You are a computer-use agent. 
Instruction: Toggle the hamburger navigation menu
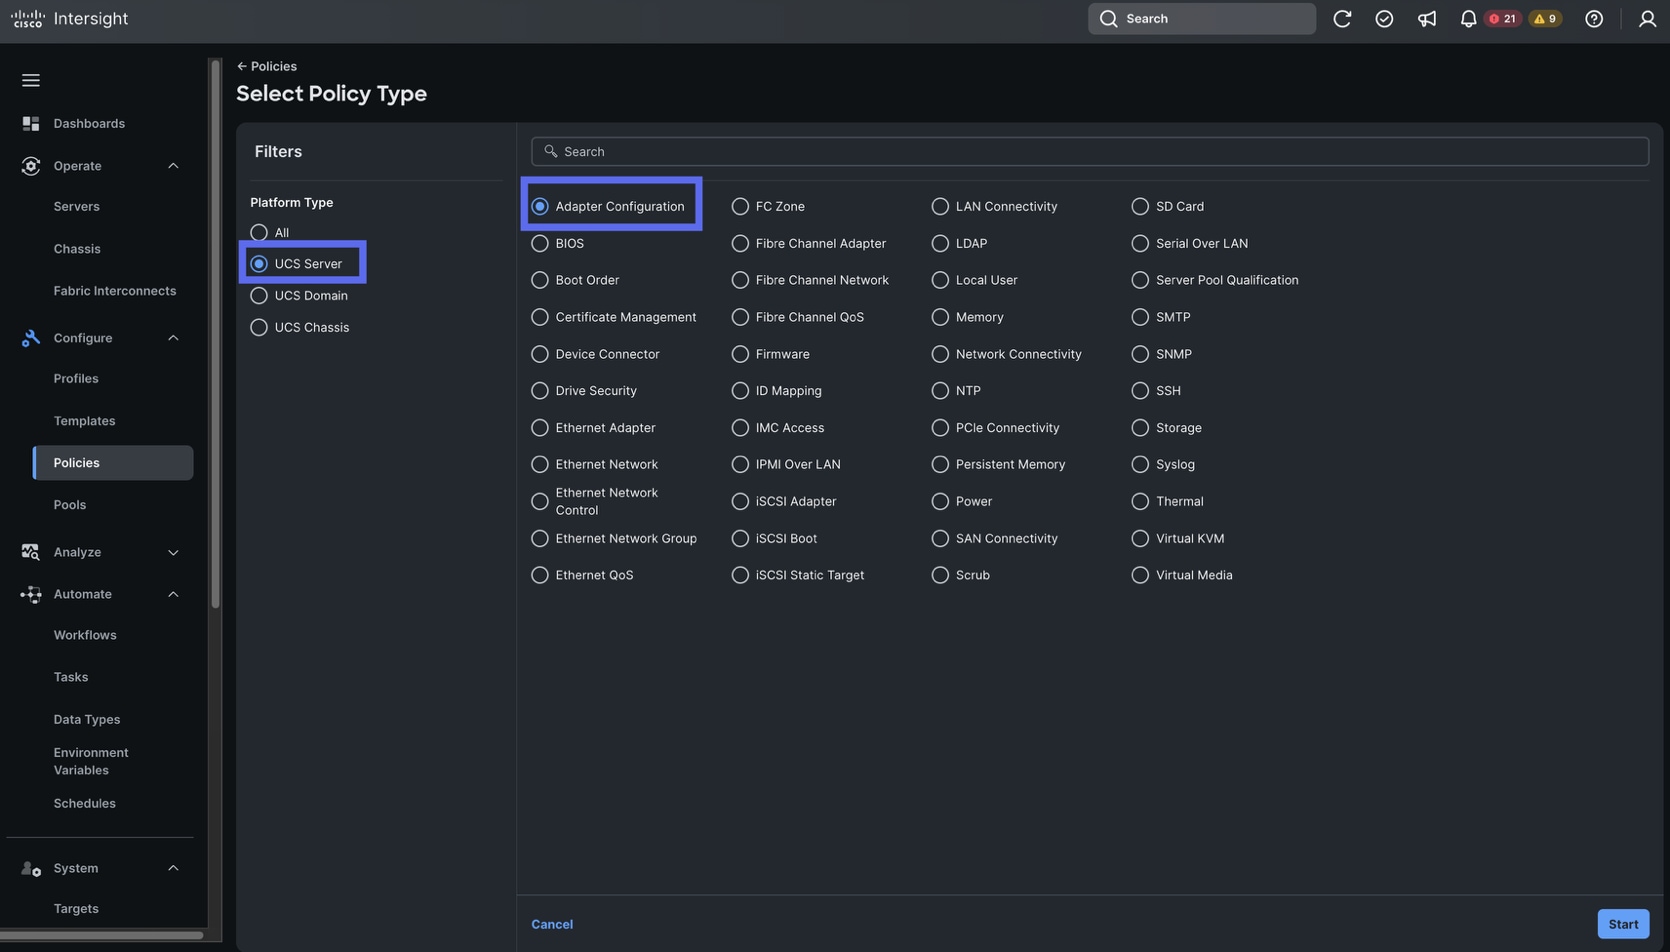(x=31, y=80)
